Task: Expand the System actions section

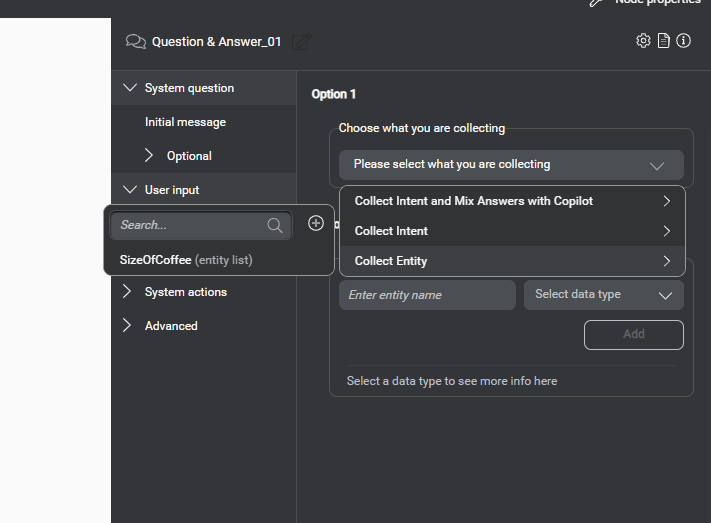Action: point(127,292)
